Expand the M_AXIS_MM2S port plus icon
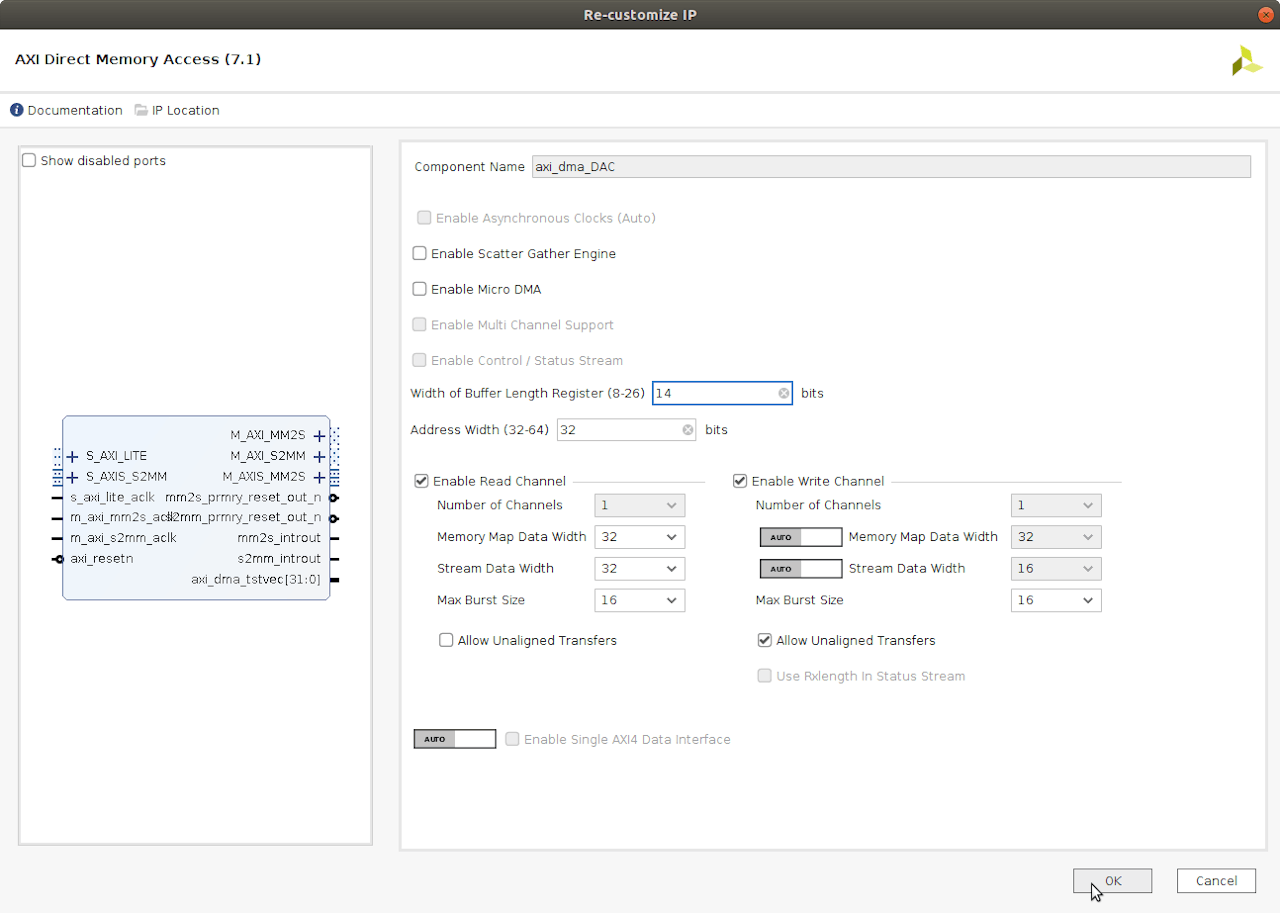The width and height of the screenshot is (1280, 913). point(319,477)
